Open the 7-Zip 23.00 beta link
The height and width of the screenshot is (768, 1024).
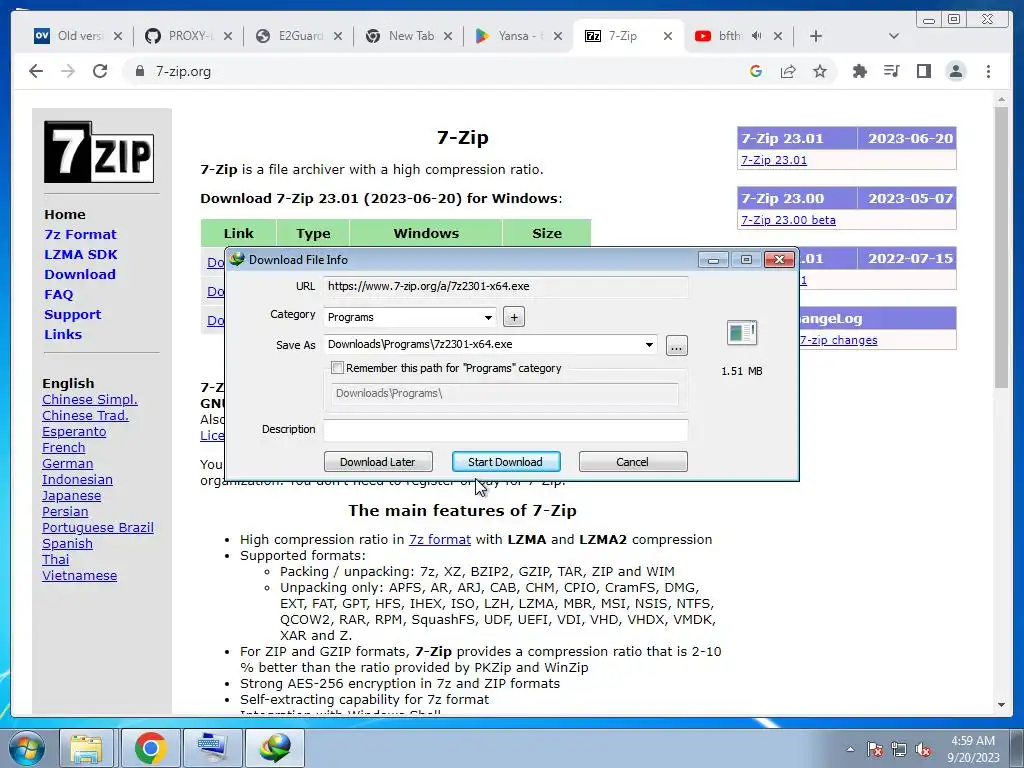click(x=788, y=220)
